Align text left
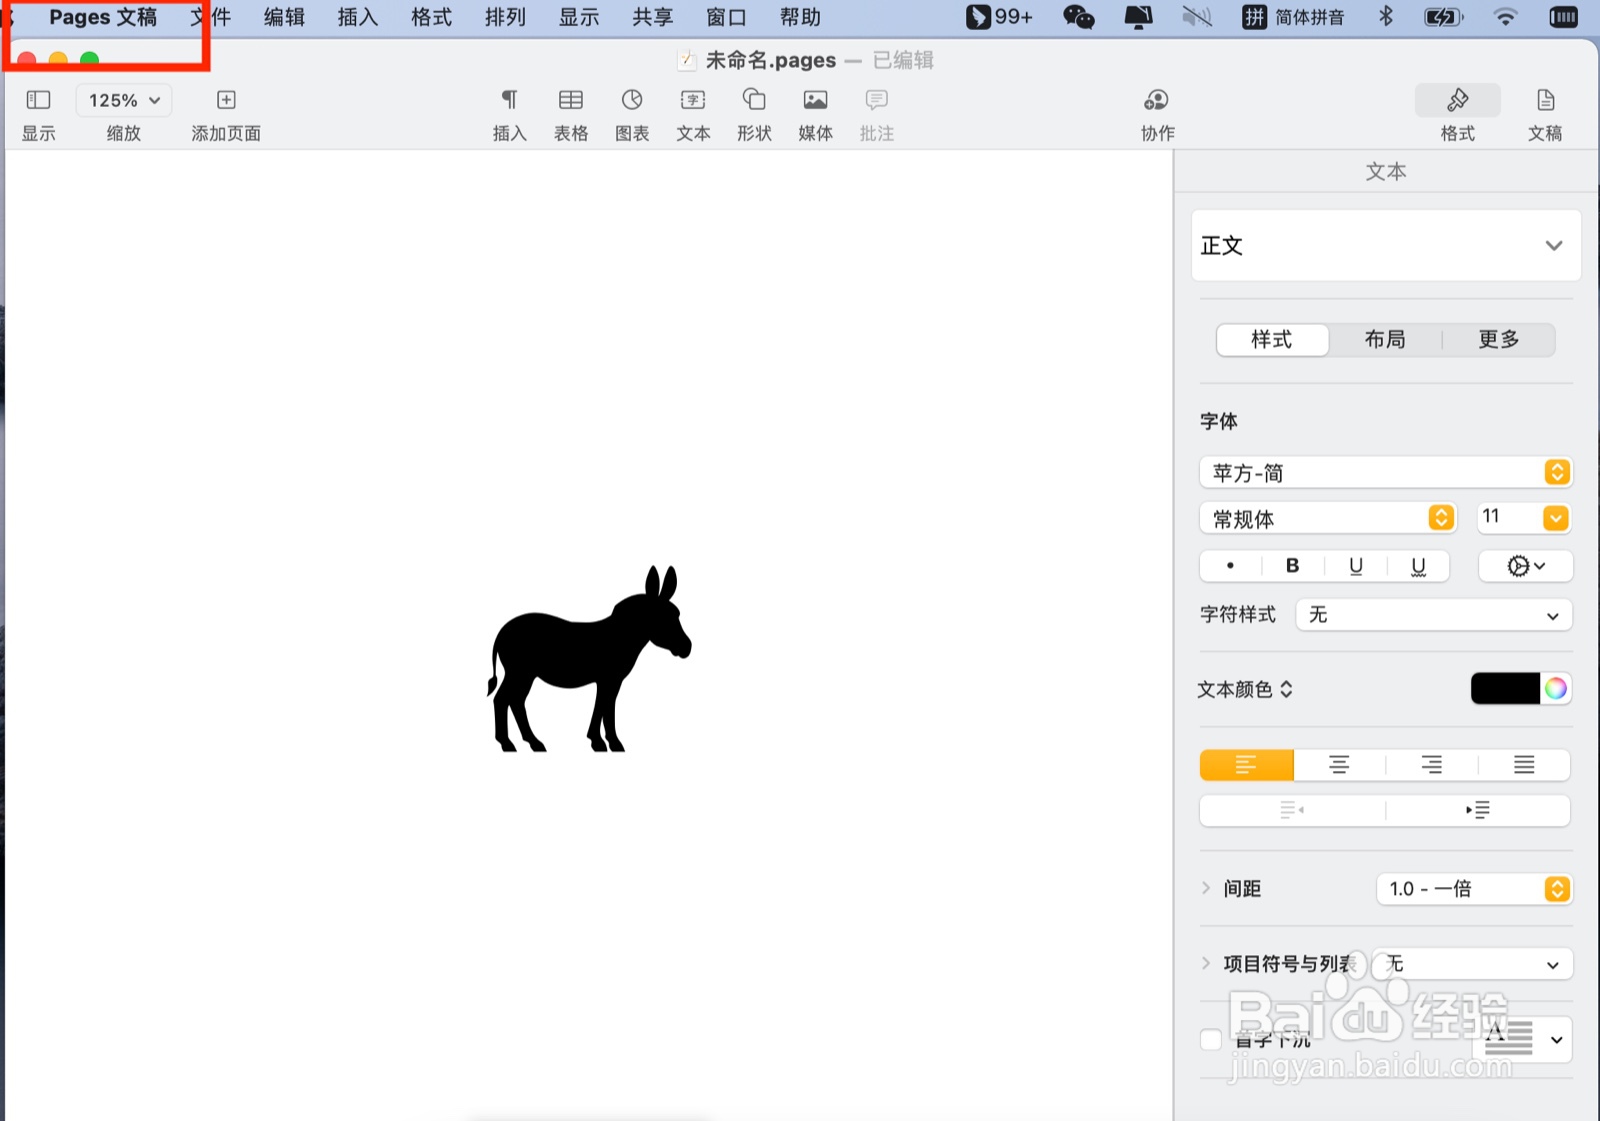Screen dimensions: 1600x1121 (1246, 765)
